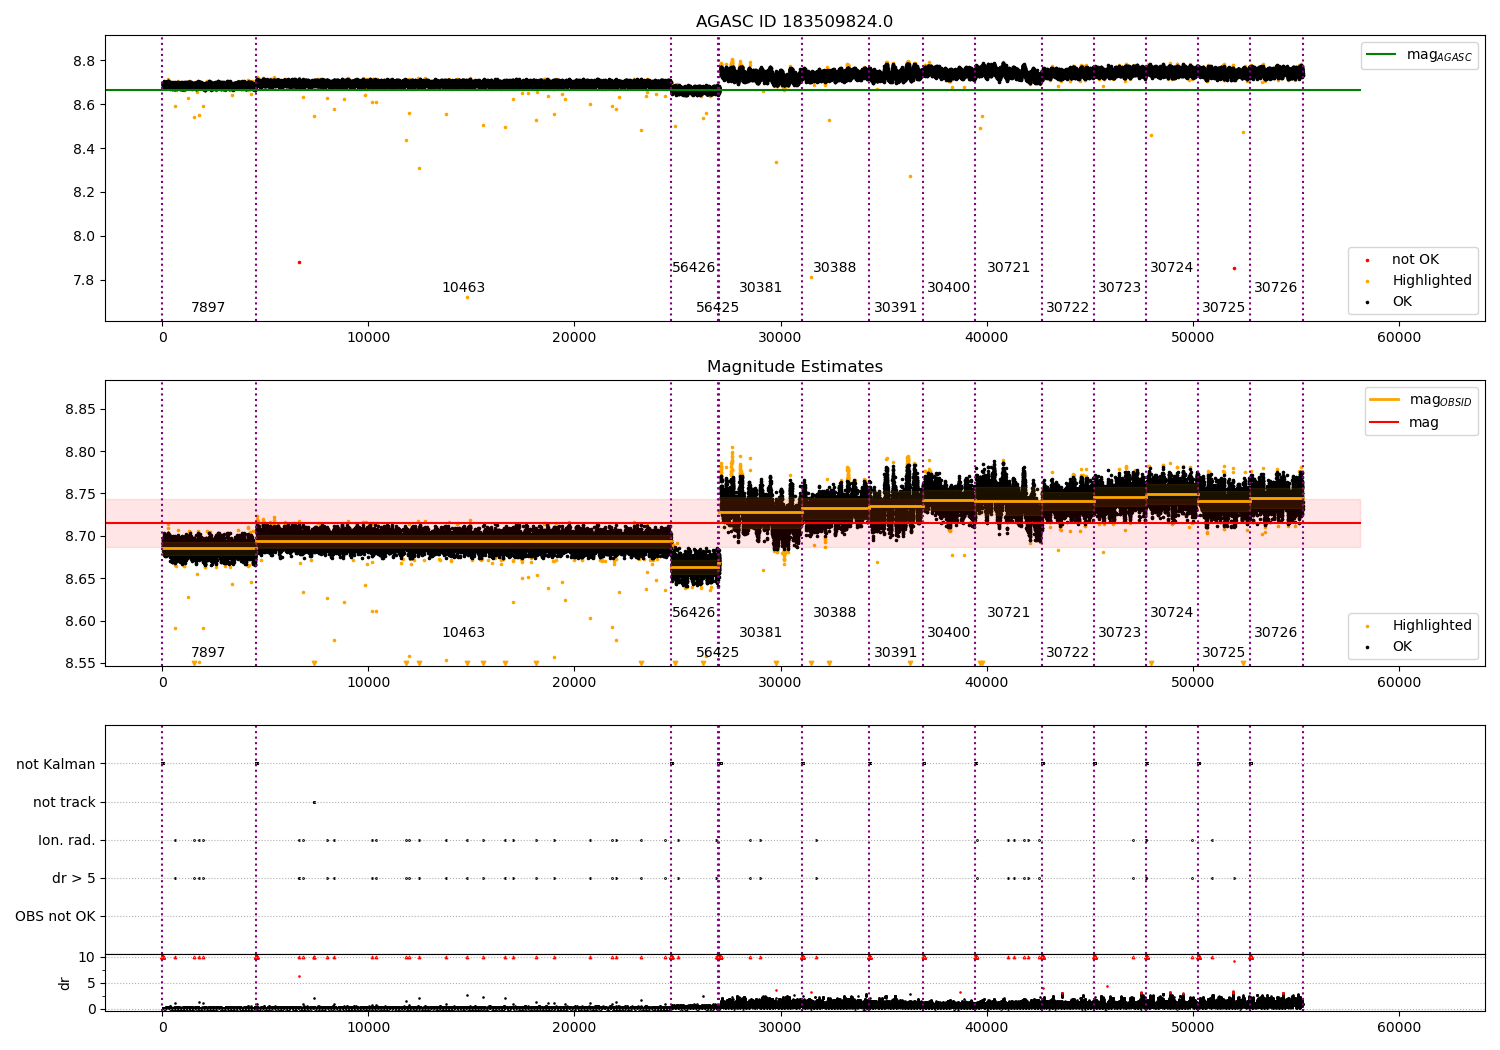
Task: Click the 8.55 y-axis tick label
Action: point(80,664)
